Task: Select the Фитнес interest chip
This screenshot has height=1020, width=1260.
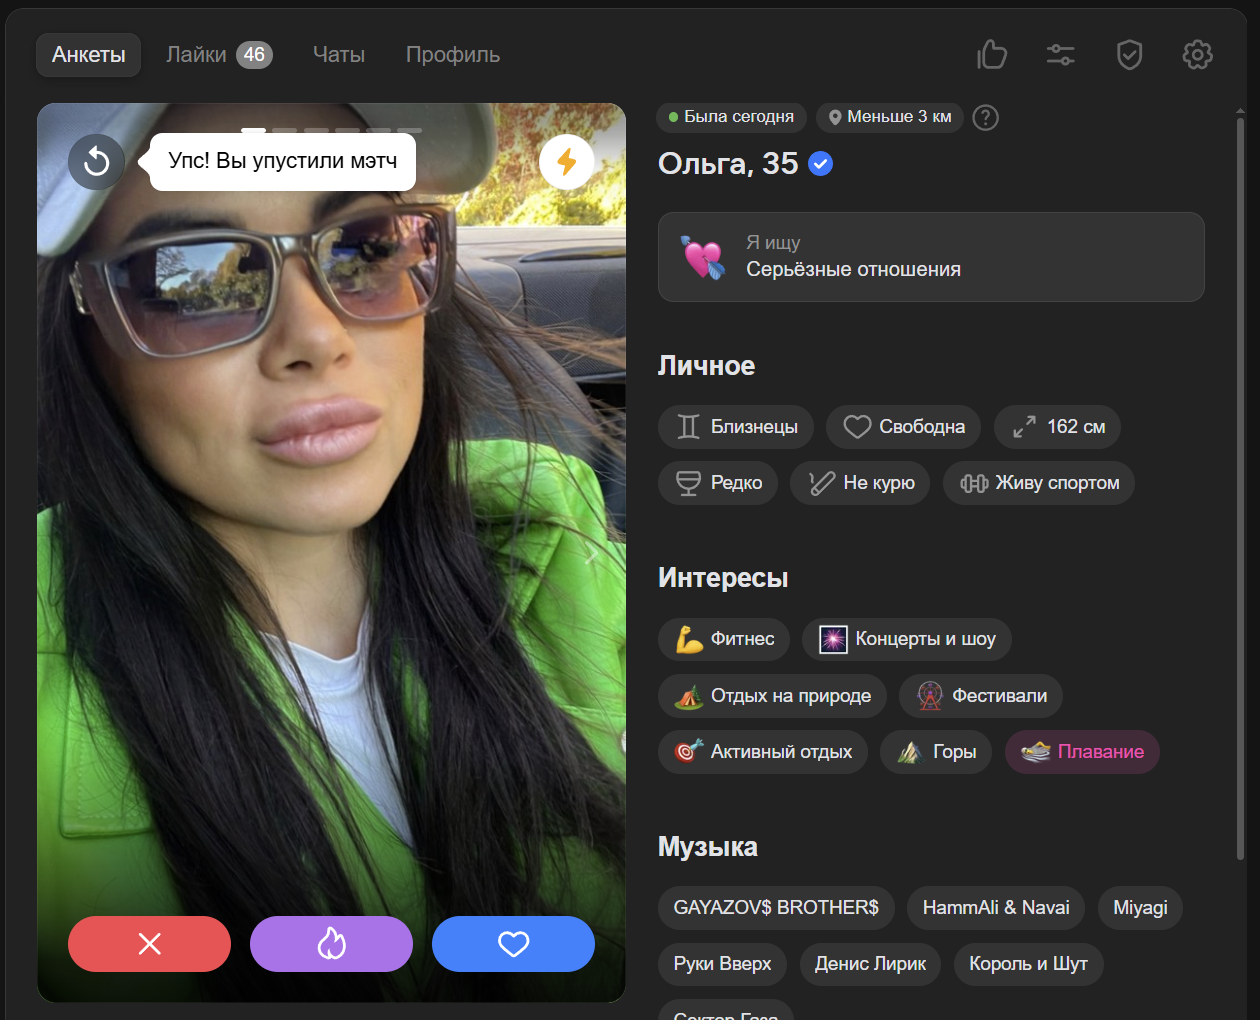Action: pyautogui.click(x=724, y=639)
